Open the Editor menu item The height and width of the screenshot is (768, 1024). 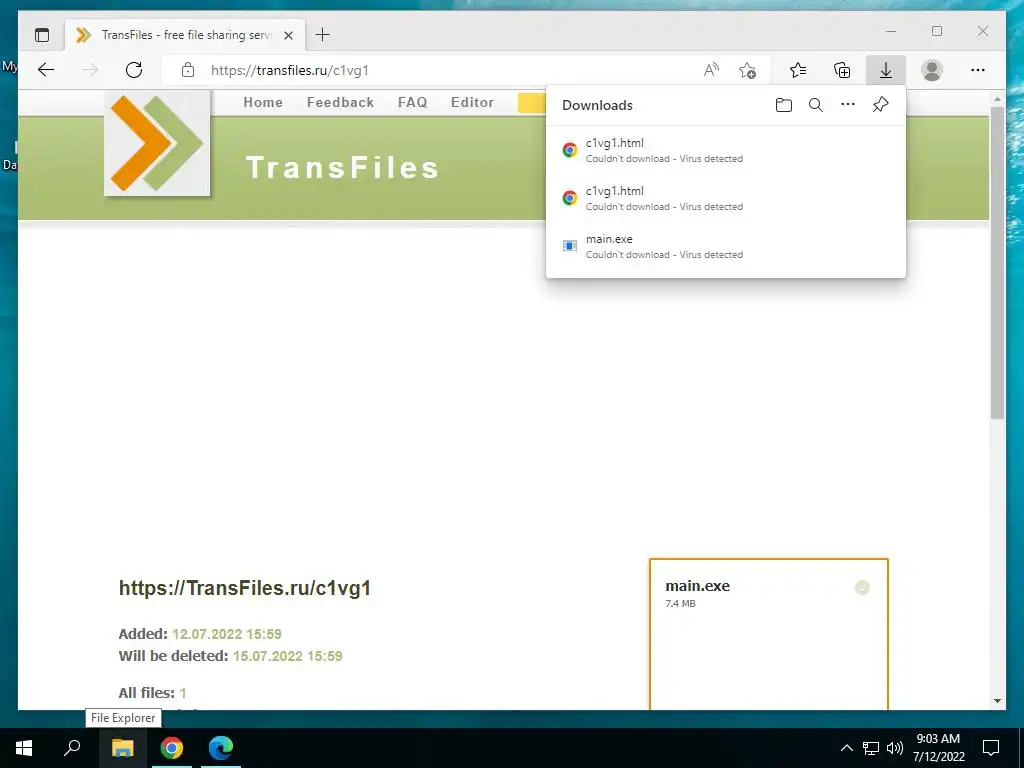(472, 103)
